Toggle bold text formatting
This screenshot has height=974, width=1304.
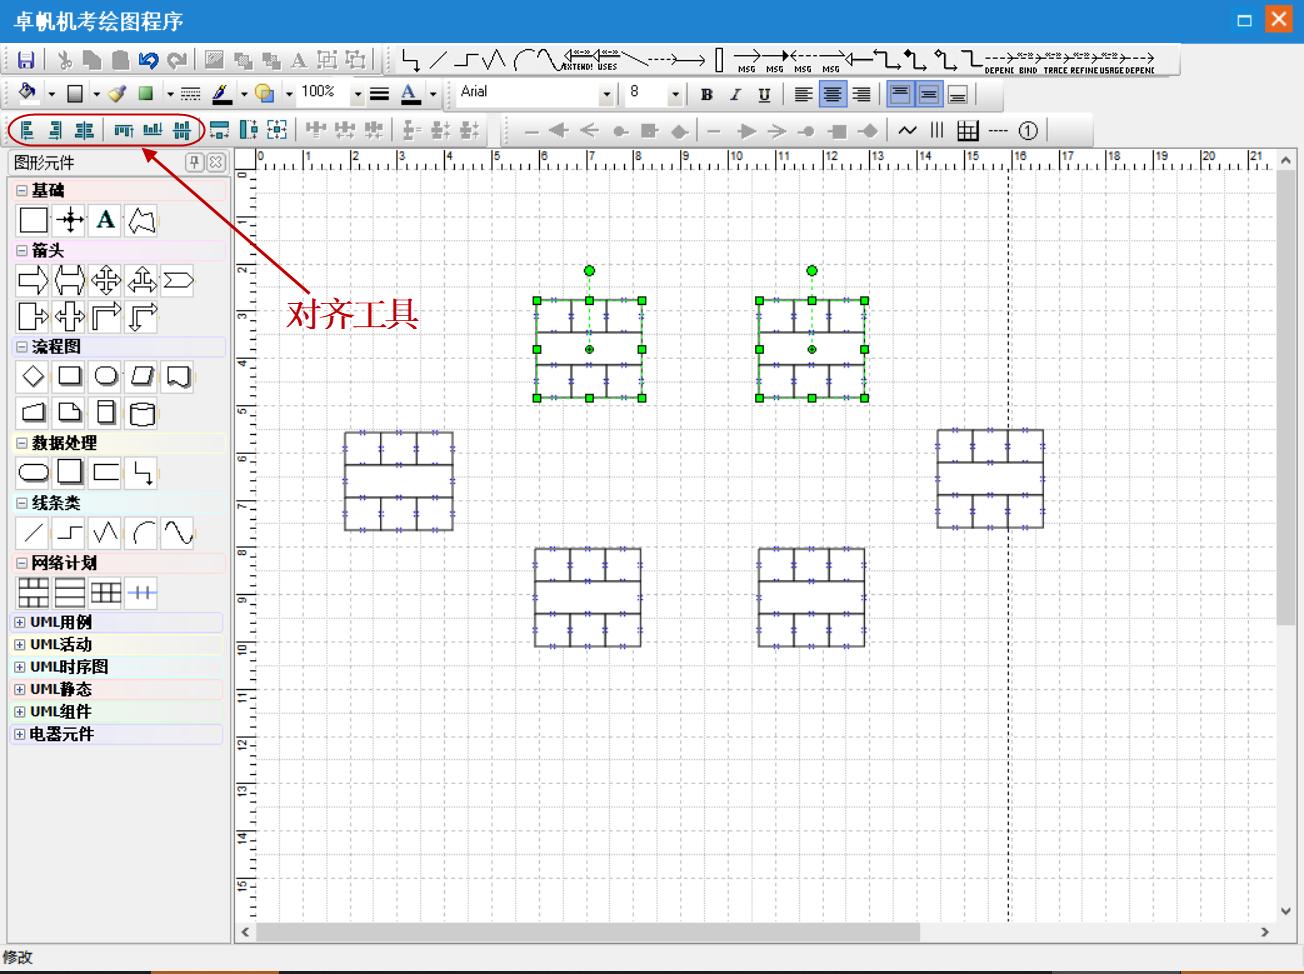[707, 95]
